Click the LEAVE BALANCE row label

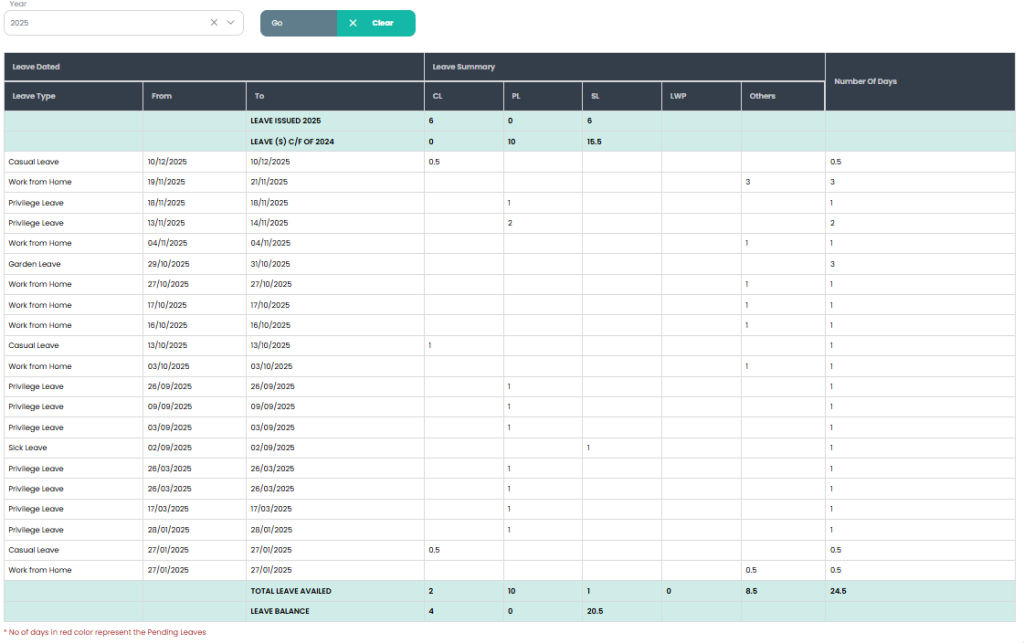(280, 611)
